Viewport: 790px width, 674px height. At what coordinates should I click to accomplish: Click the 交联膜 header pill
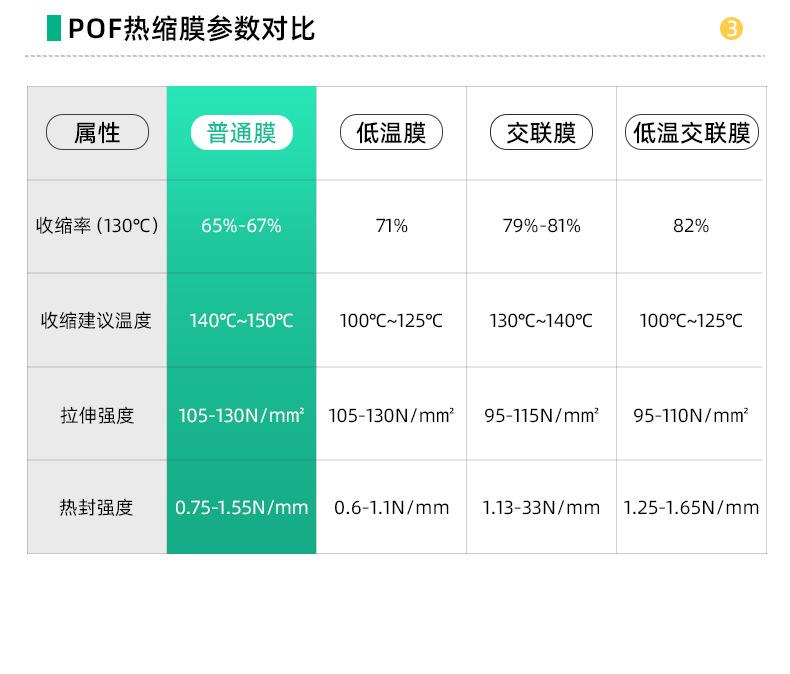[x=541, y=133]
